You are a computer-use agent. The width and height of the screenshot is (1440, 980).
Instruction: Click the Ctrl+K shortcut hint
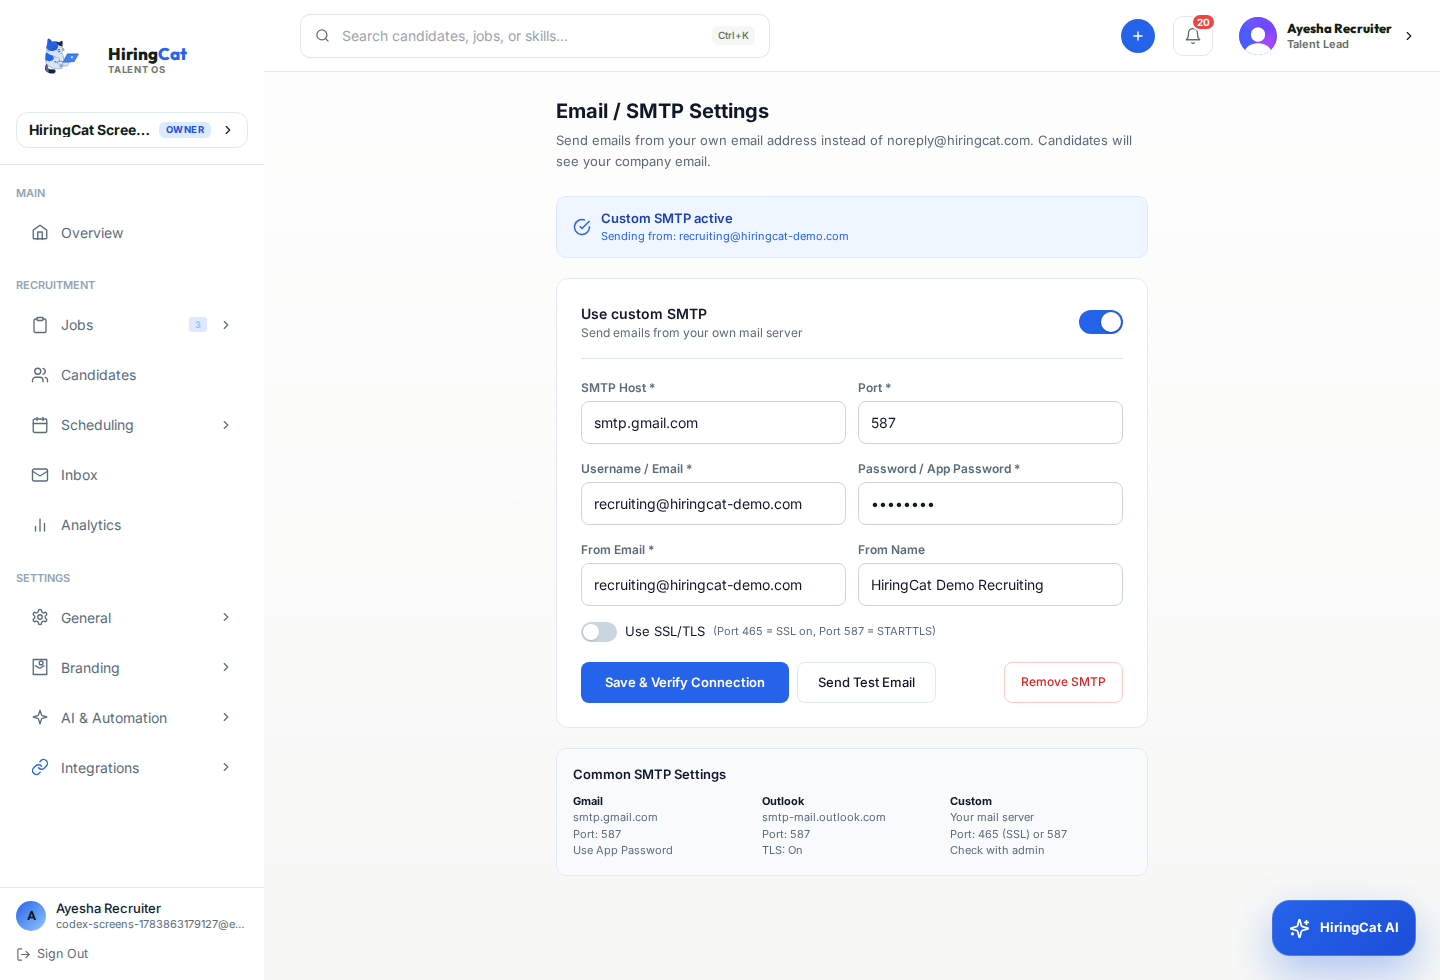733,36
